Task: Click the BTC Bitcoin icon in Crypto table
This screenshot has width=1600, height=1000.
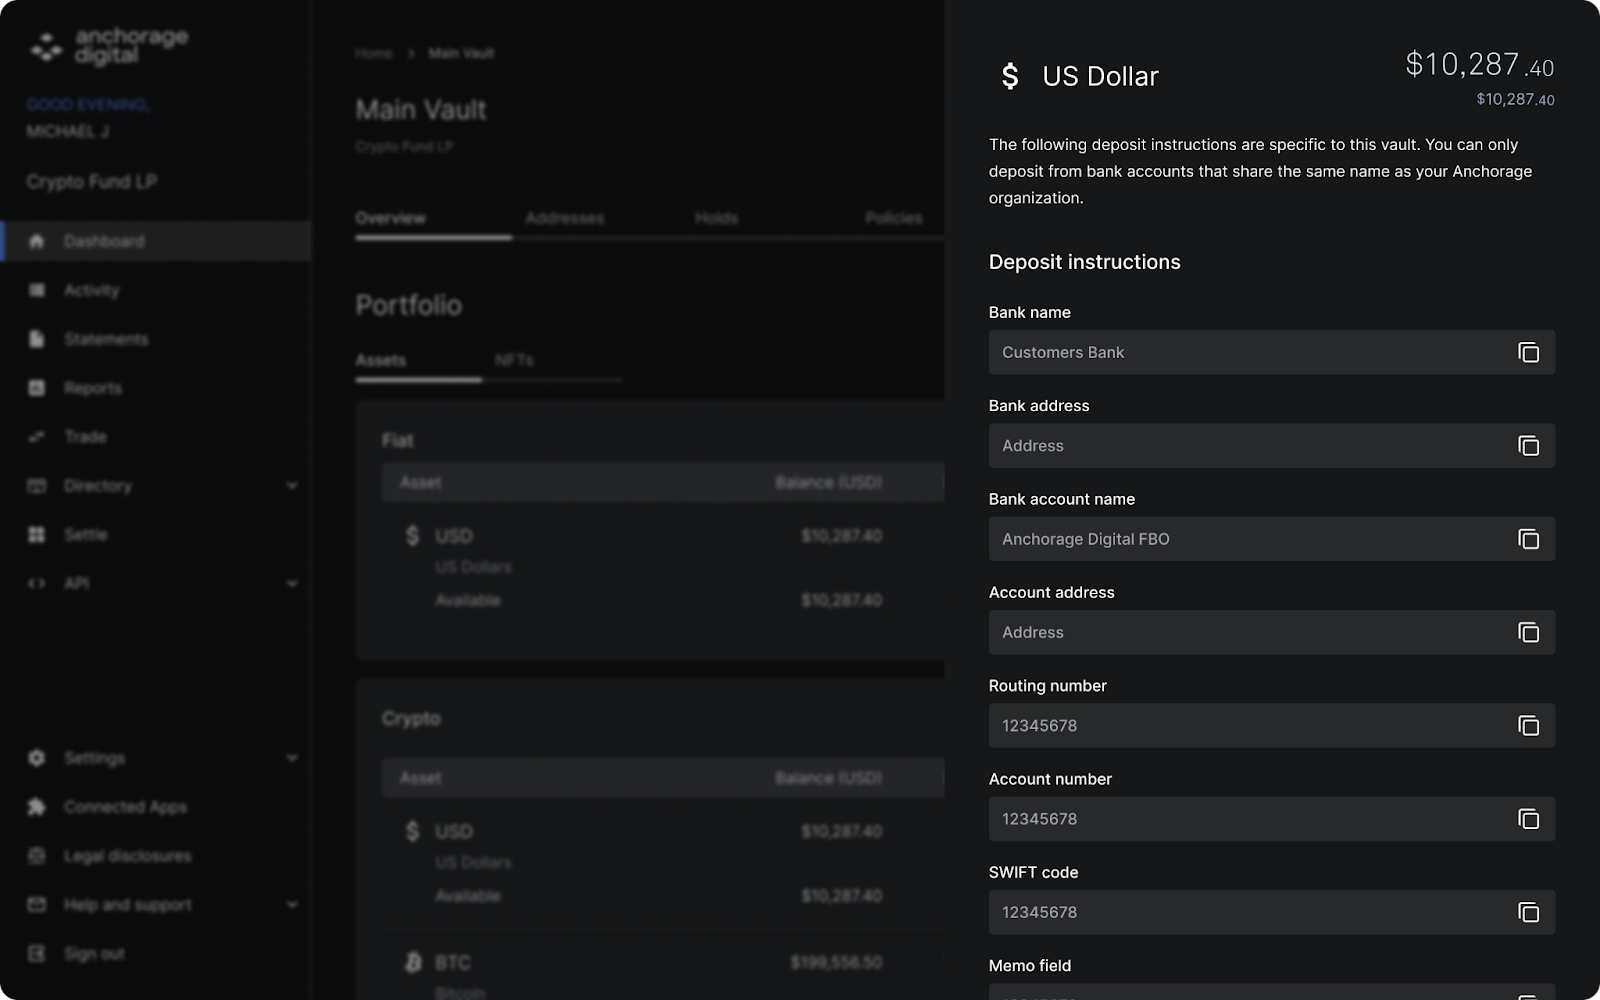Action: pyautogui.click(x=413, y=962)
